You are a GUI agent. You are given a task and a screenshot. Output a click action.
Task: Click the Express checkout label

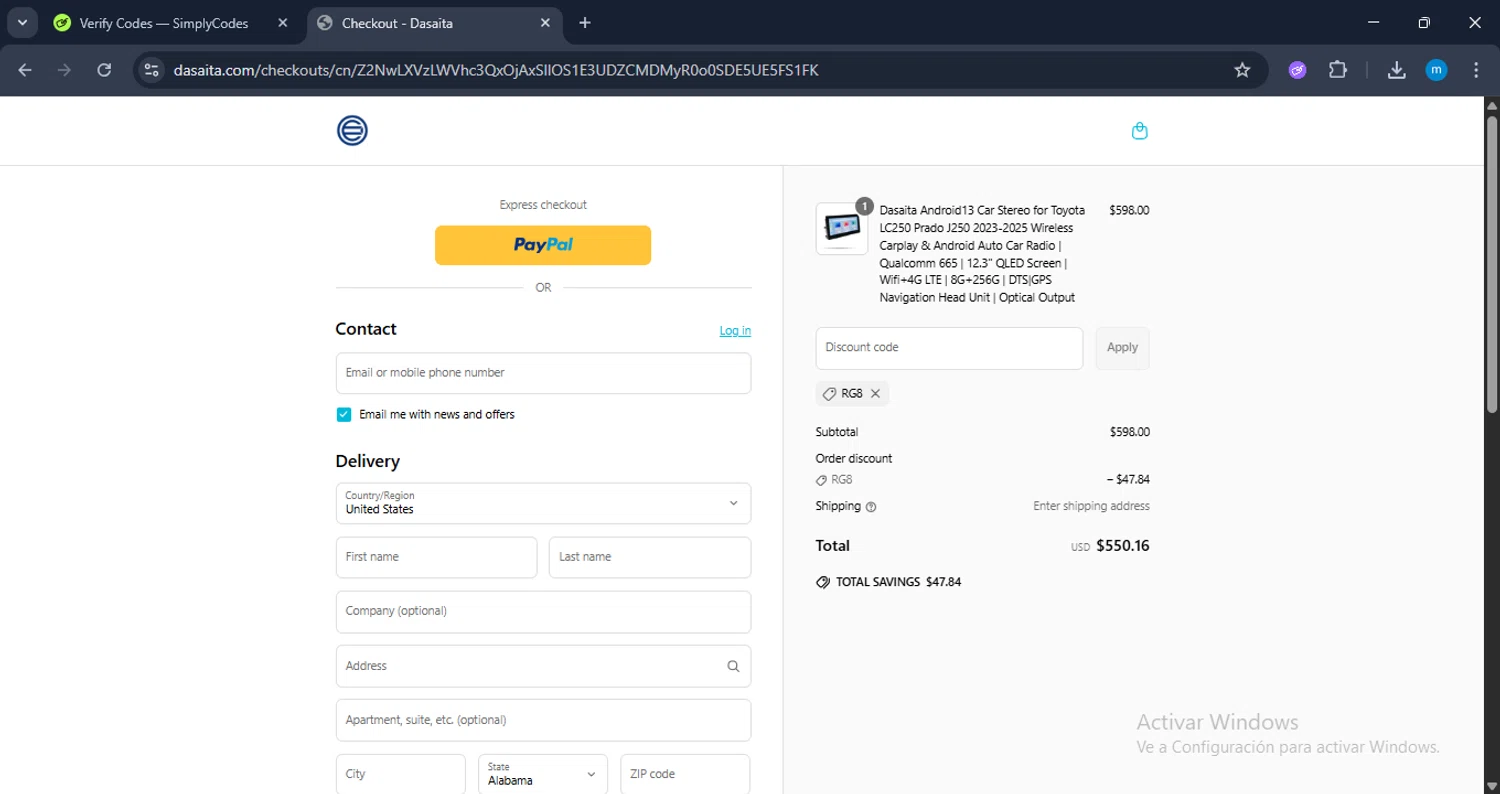point(543,205)
